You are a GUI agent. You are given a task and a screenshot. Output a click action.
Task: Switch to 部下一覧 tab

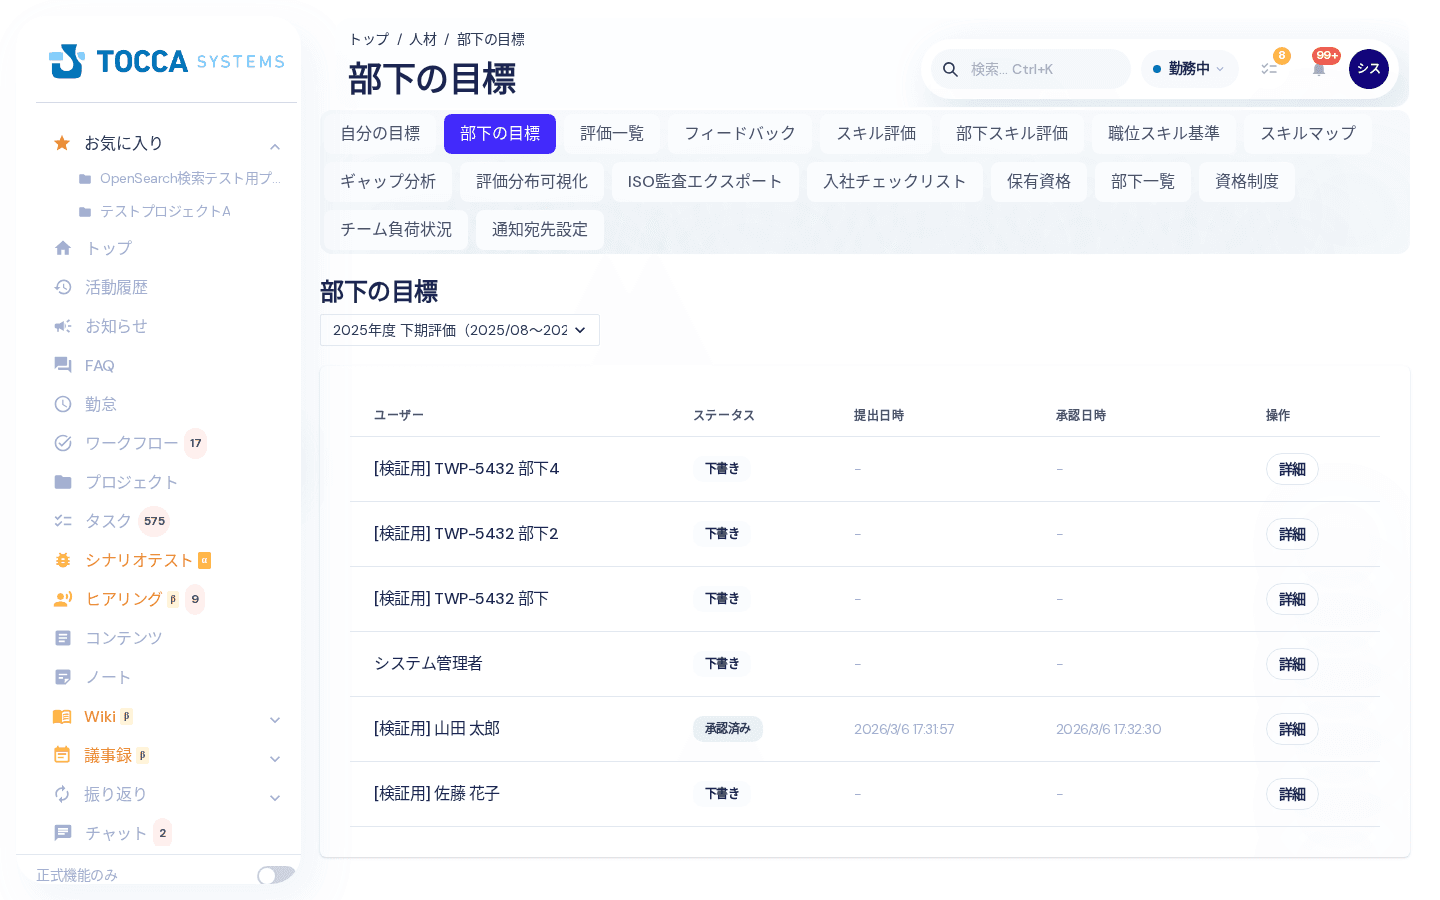click(1143, 182)
